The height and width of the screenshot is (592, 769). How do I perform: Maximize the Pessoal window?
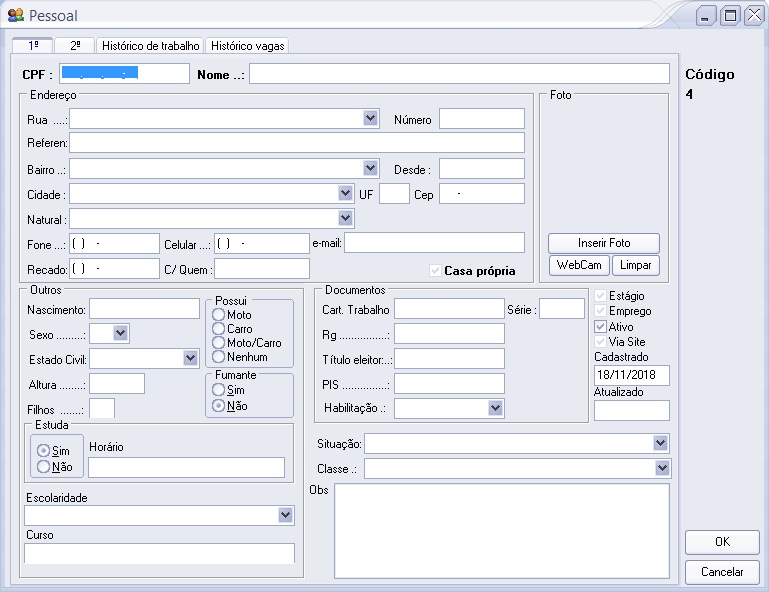pos(730,15)
